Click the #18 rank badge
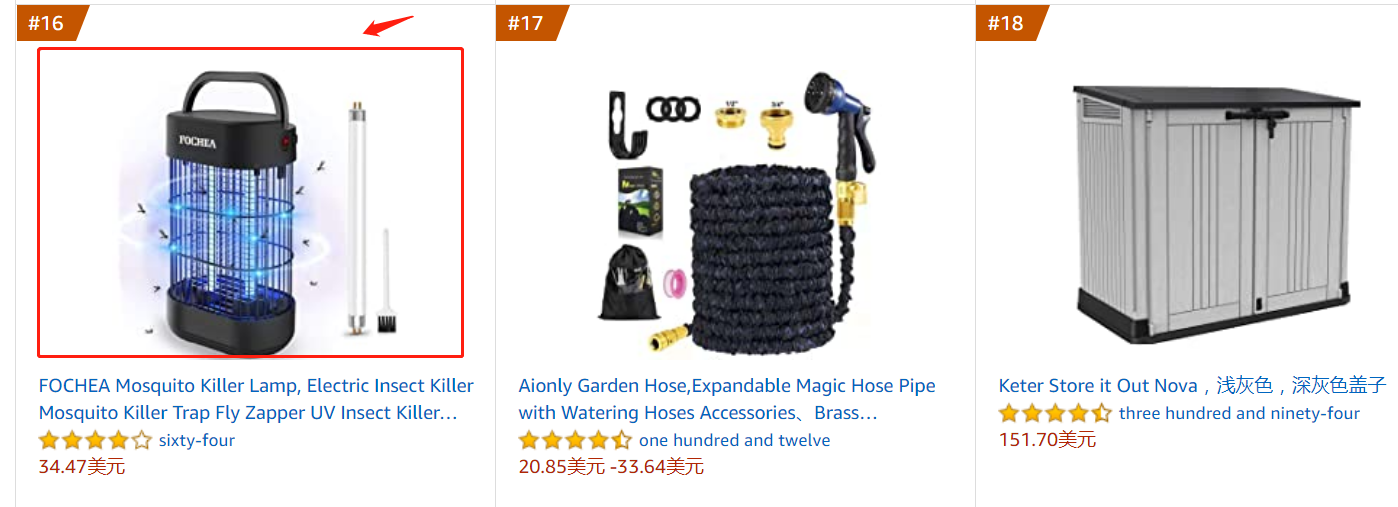Viewport: 1398px width, 507px height. point(1009,23)
